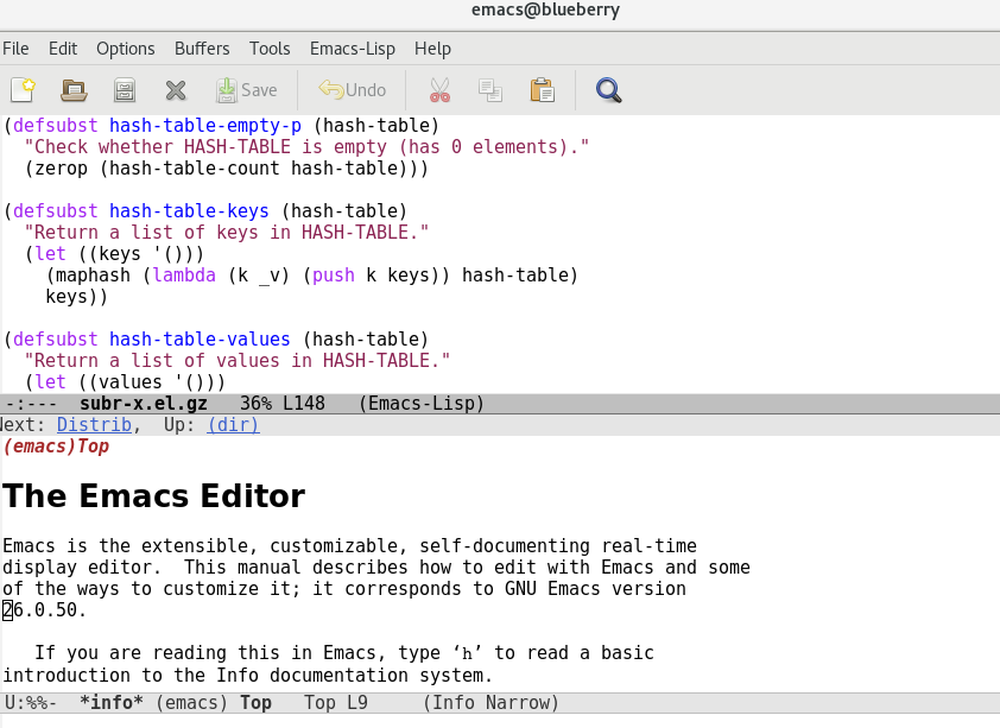This screenshot has height=728, width=1000.
Task: Paste from the clipboard icon
Action: click(x=542, y=90)
